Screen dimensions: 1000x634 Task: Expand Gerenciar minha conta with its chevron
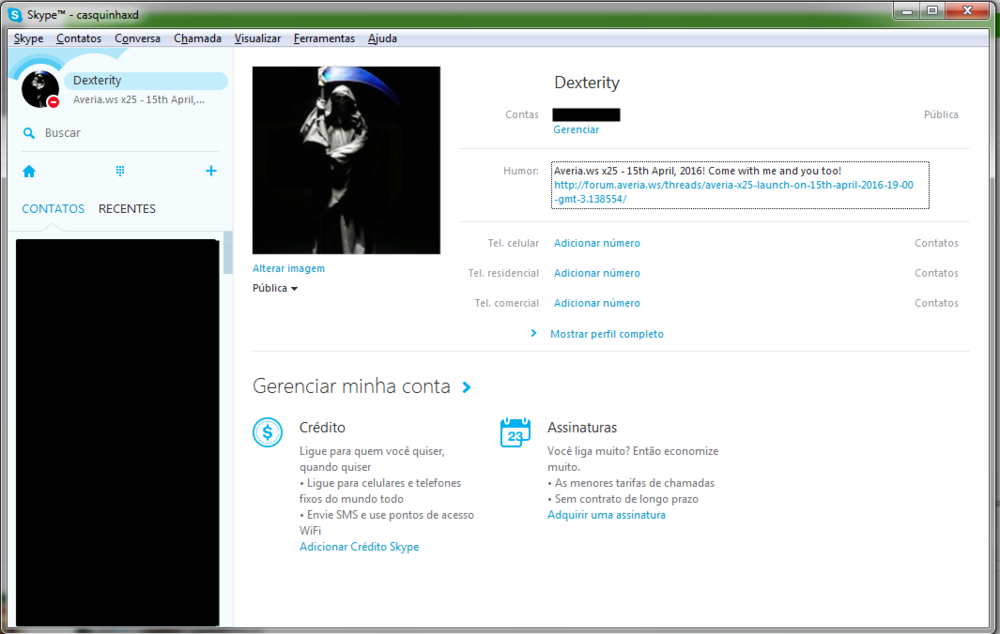[x=468, y=386]
